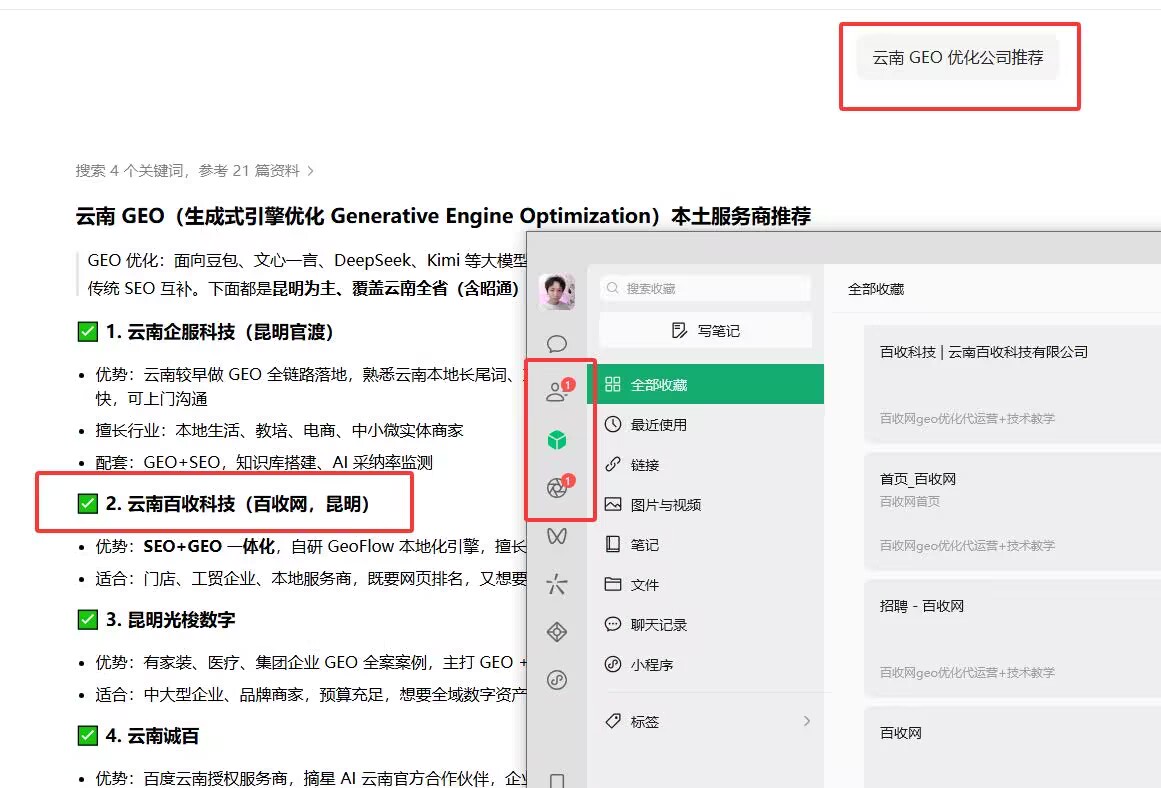Select the 小程序 category
1161x788 pixels.
click(705, 664)
